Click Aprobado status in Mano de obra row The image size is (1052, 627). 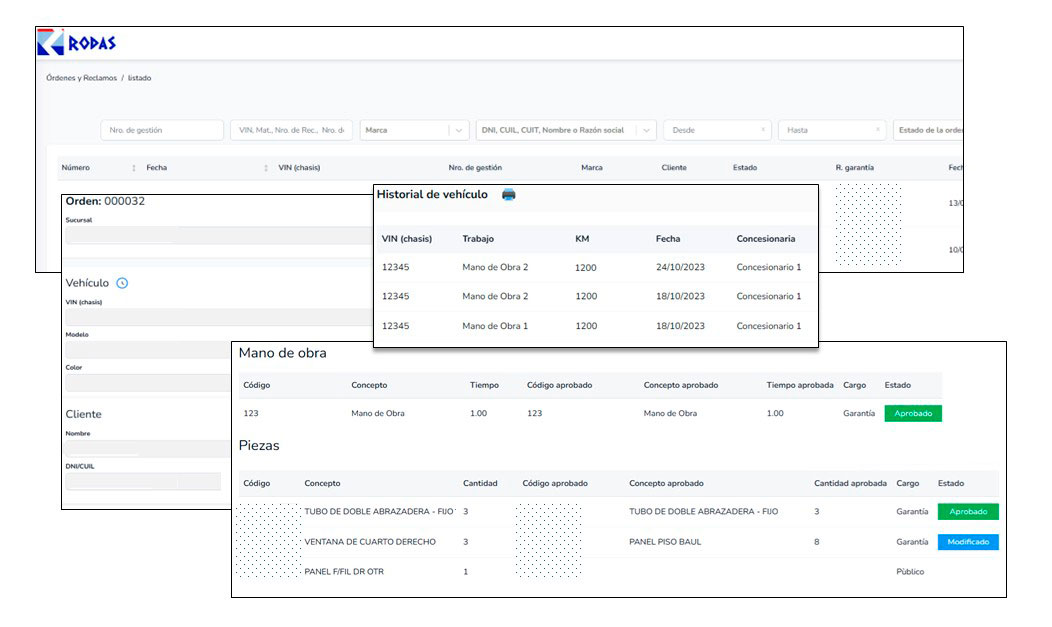tap(912, 413)
